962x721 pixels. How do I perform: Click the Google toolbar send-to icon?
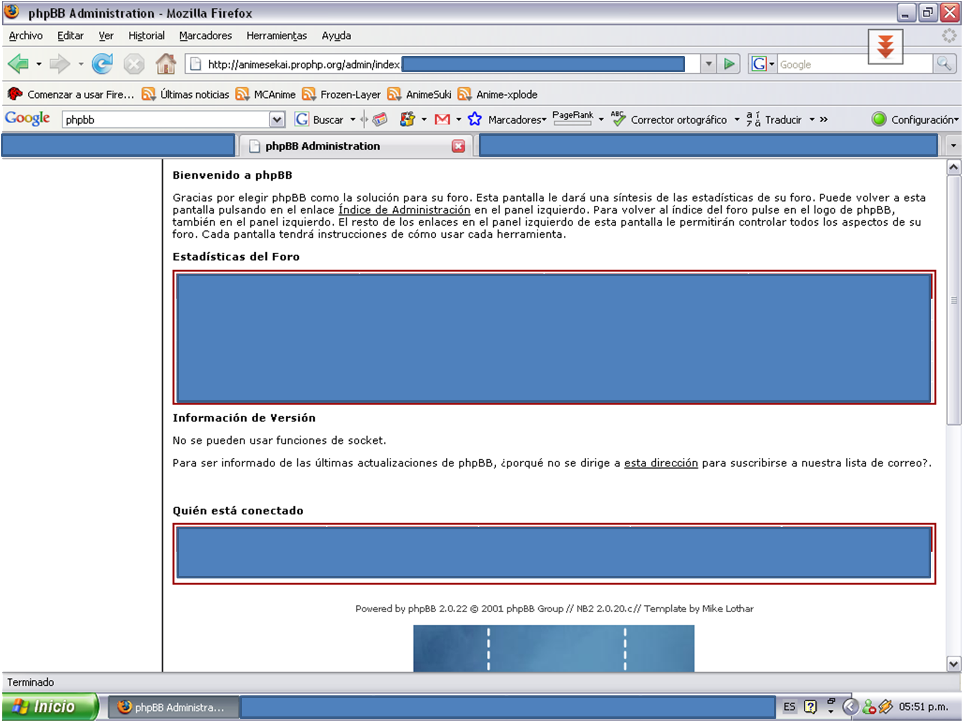pyautogui.click(x=407, y=119)
